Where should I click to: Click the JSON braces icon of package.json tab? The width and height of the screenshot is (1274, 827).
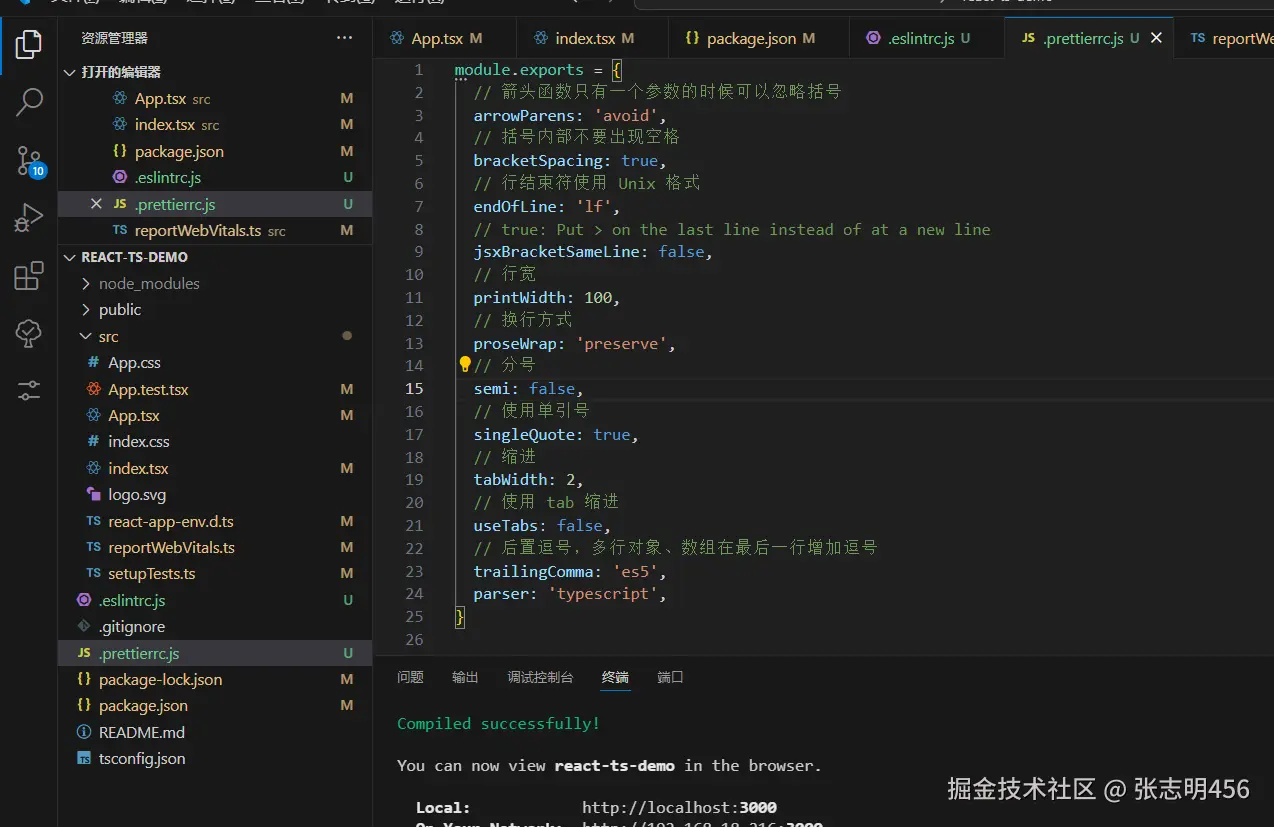[692, 38]
